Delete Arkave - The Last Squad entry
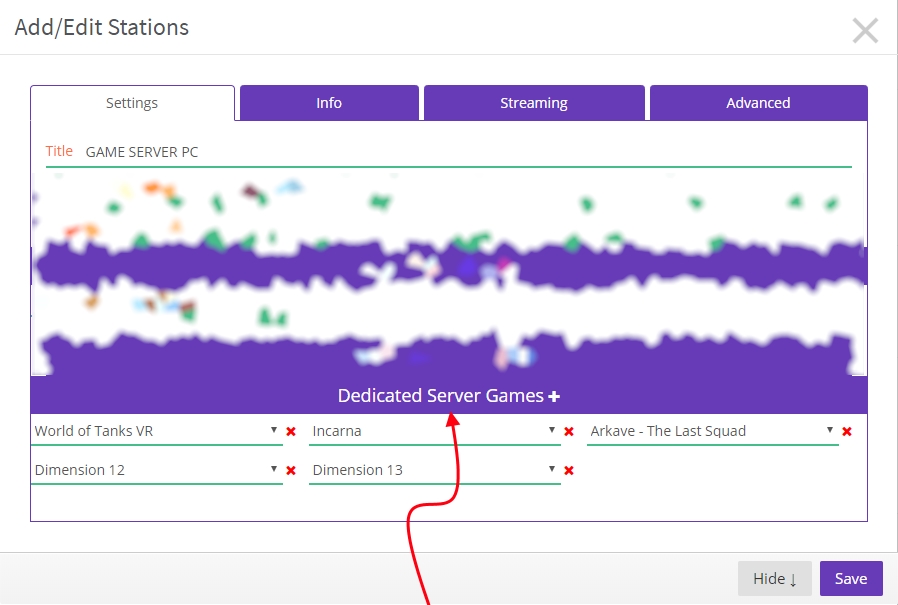 (x=847, y=432)
